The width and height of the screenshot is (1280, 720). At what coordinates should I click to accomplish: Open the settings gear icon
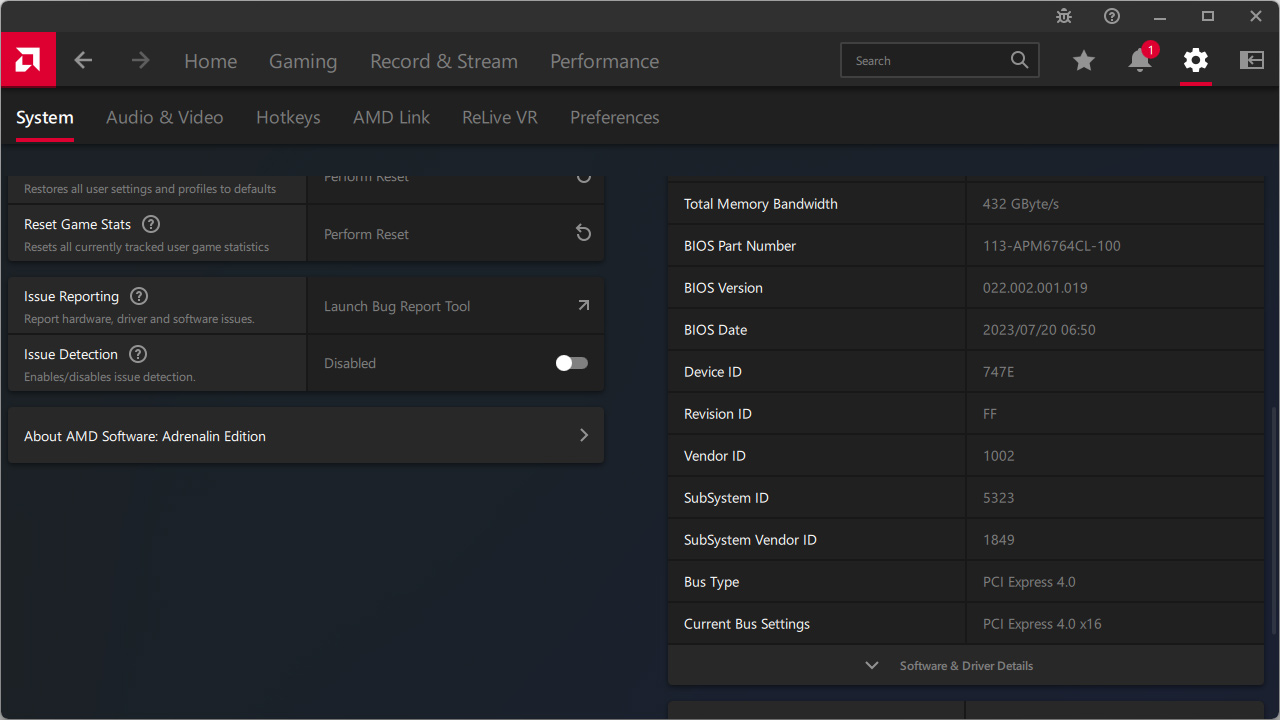pos(1196,61)
